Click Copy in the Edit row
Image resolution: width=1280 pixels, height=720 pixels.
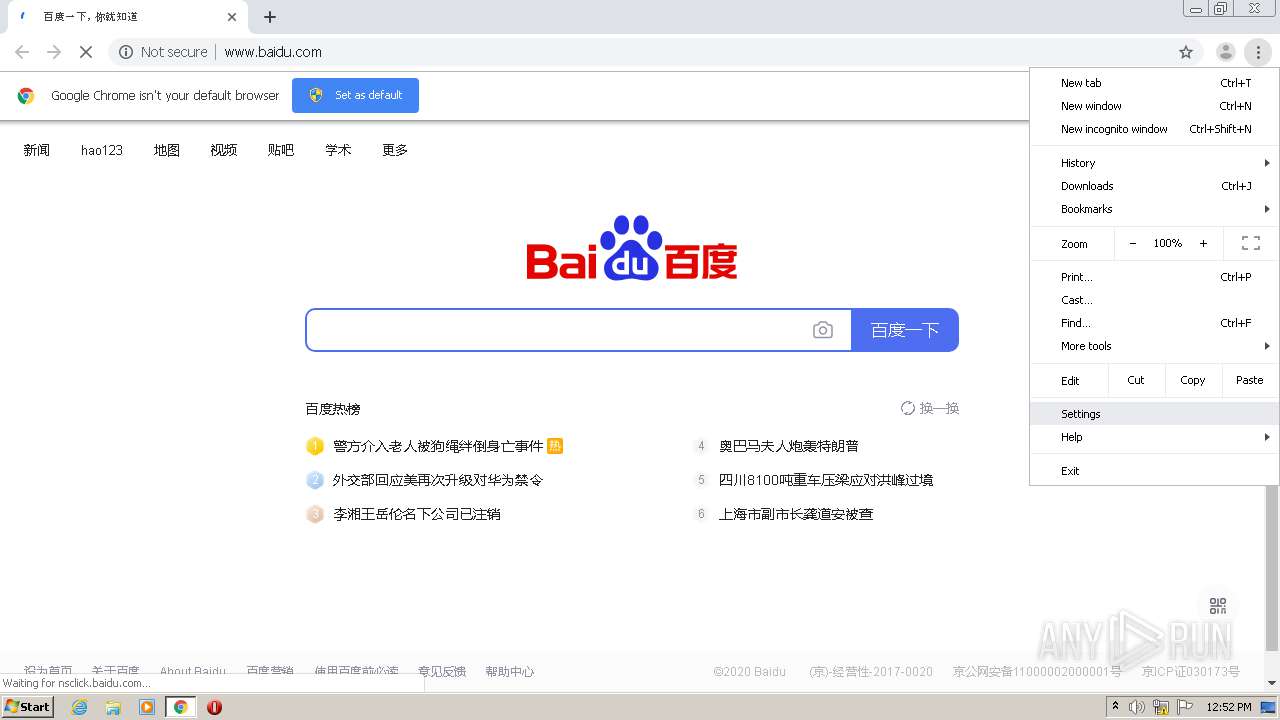1192,380
